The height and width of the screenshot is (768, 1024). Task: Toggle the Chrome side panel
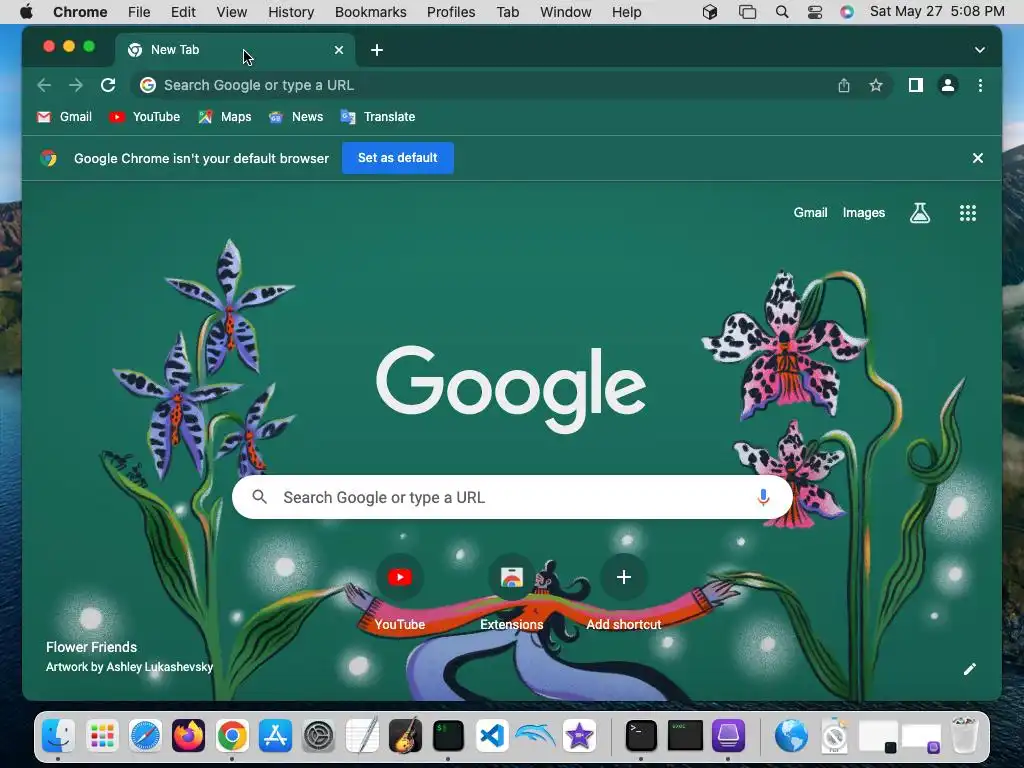click(916, 86)
